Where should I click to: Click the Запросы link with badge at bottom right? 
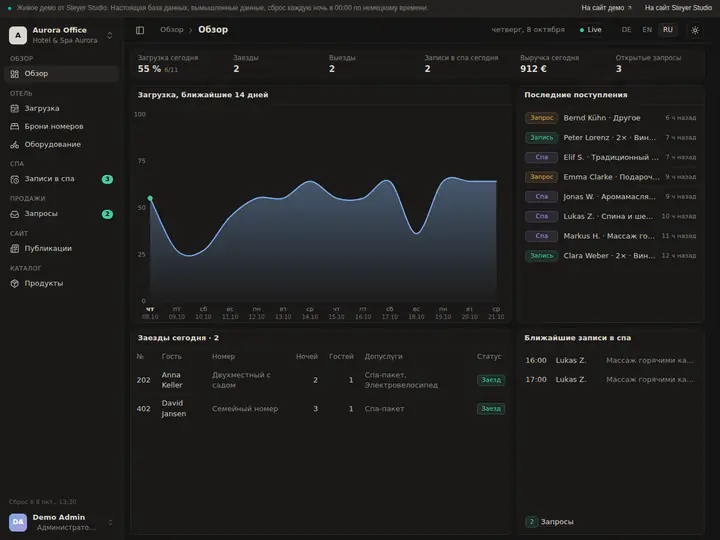click(550, 522)
